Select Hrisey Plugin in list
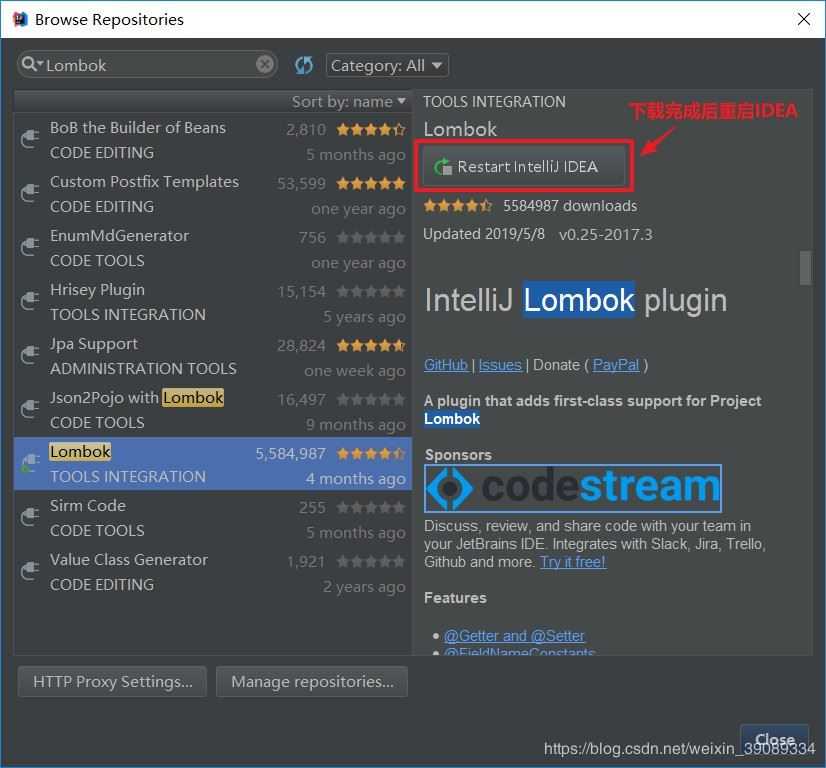The width and height of the screenshot is (826, 768). [212, 302]
